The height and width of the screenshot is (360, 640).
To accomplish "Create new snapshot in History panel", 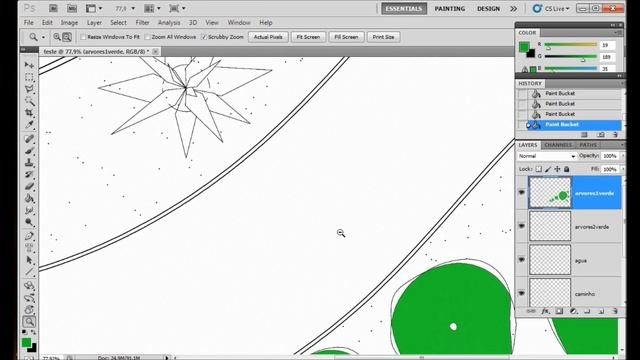I will coord(600,135).
